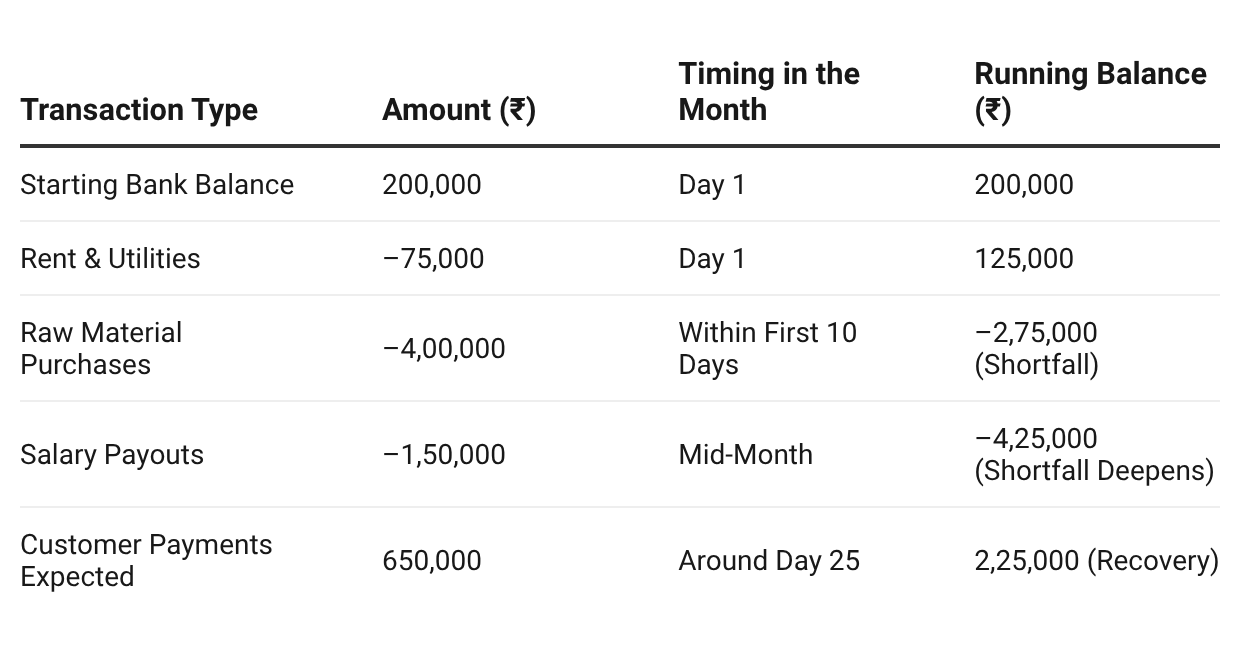Select the Around Day 25 cell
This screenshot has width=1240, height=648.
point(769,561)
